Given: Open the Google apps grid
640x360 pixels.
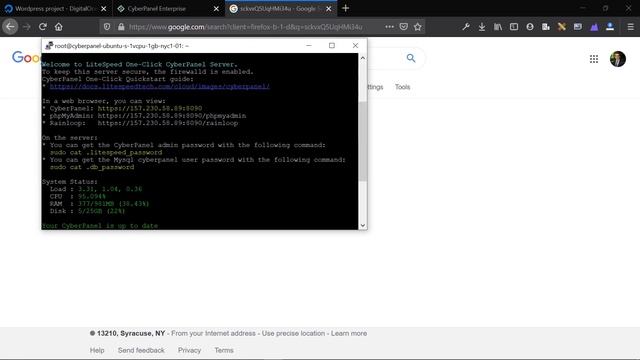Looking at the screenshot, I should click(594, 59).
